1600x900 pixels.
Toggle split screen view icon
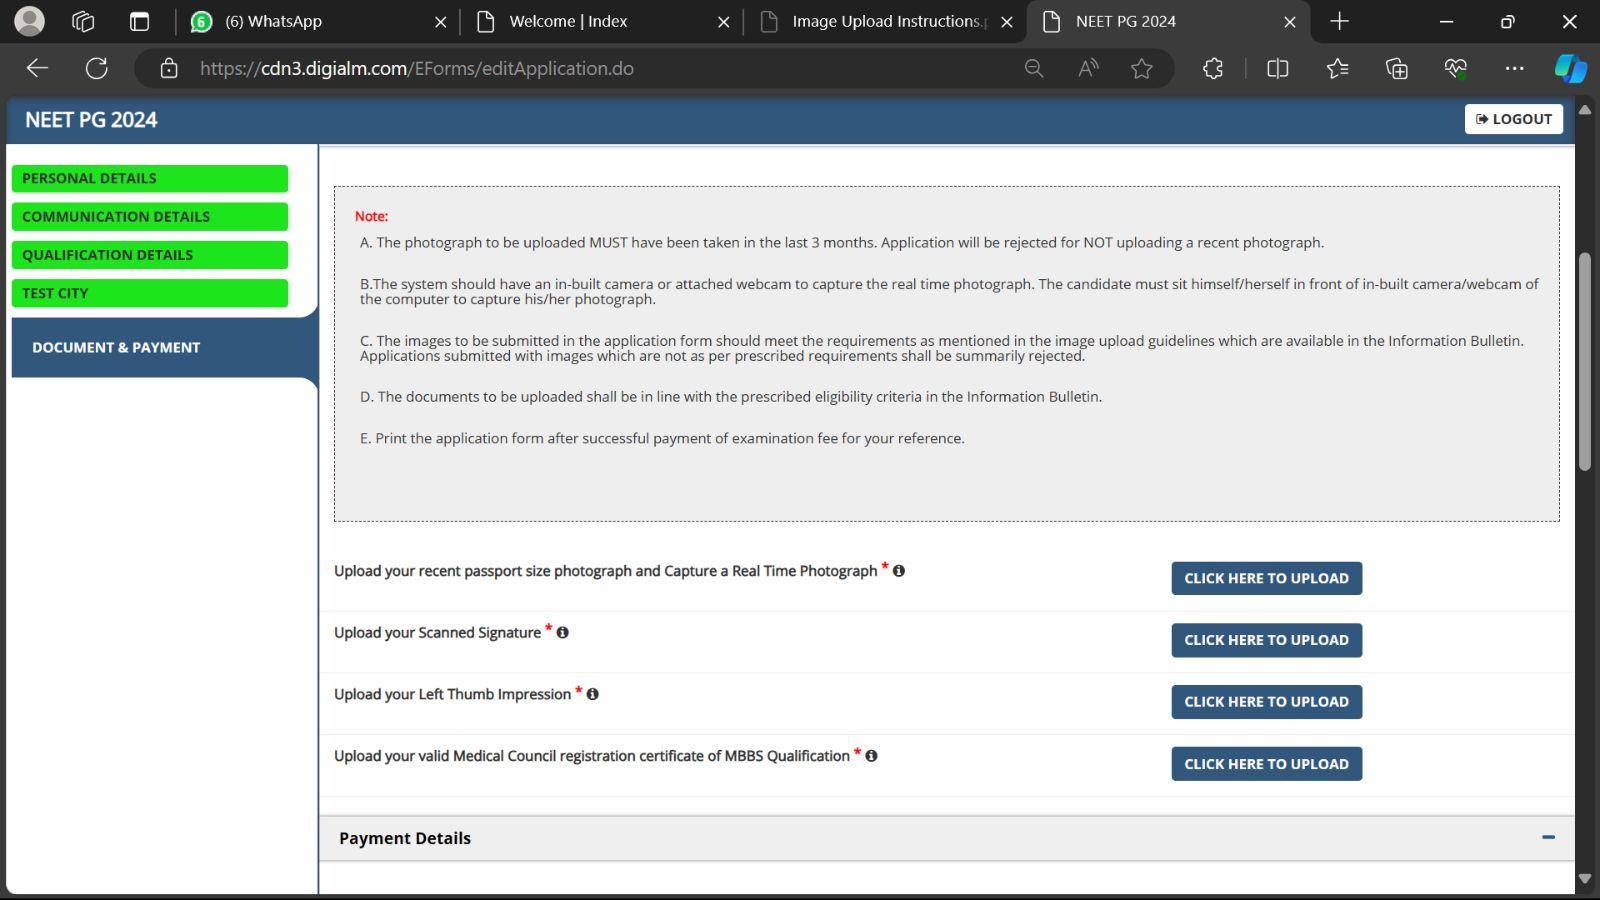click(1277, 68)
